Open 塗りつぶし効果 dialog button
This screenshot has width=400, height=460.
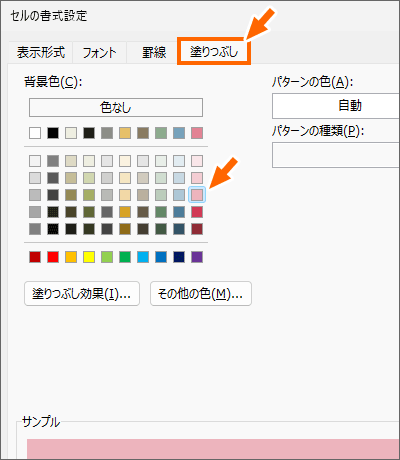coord(82,294)
